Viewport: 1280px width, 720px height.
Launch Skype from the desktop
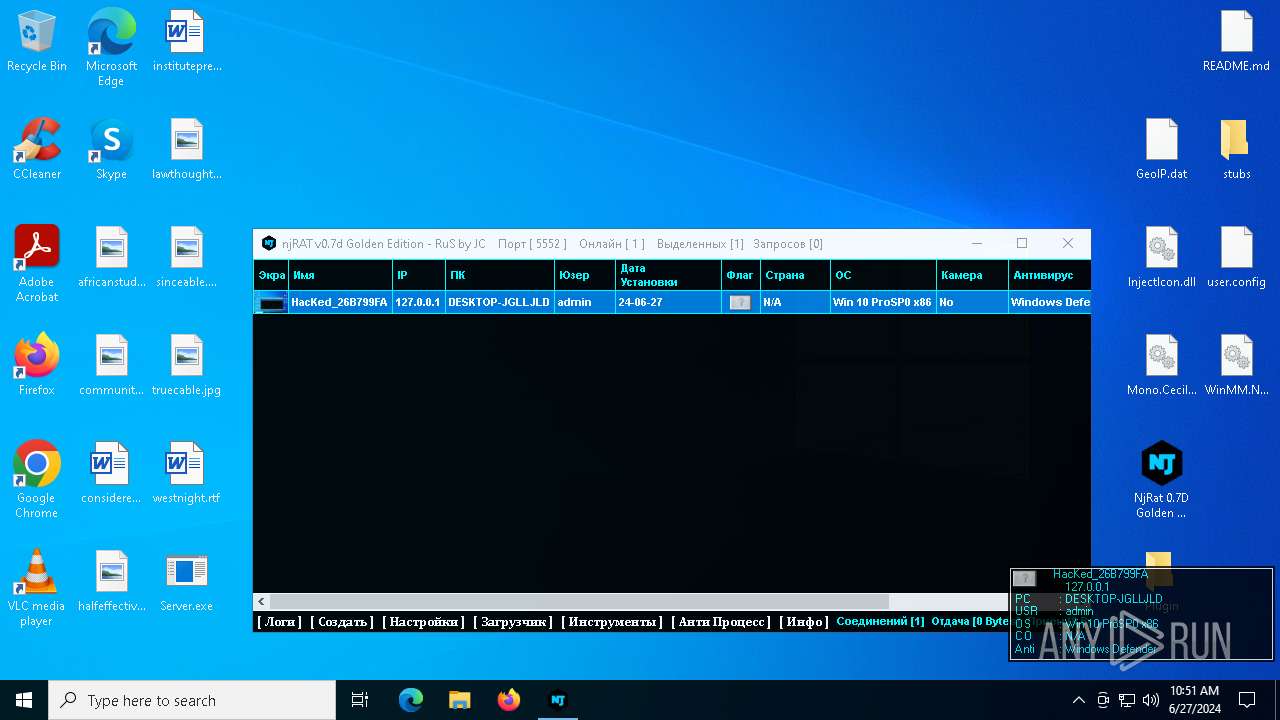click(111, 150)
